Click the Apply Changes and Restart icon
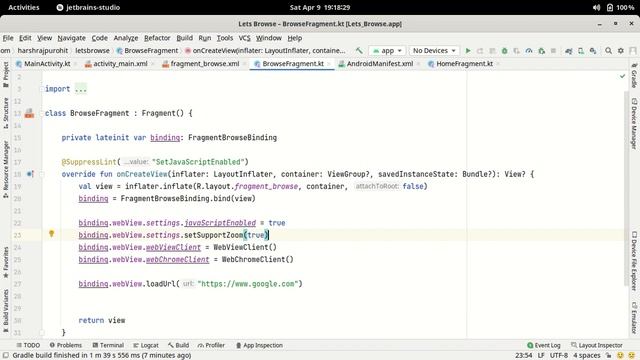 [x=480, y=51]
